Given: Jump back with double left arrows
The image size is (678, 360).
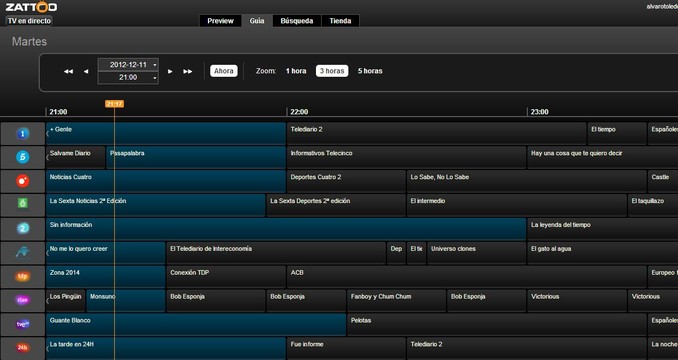Looking at the screenshot, I should click(68, 71).
